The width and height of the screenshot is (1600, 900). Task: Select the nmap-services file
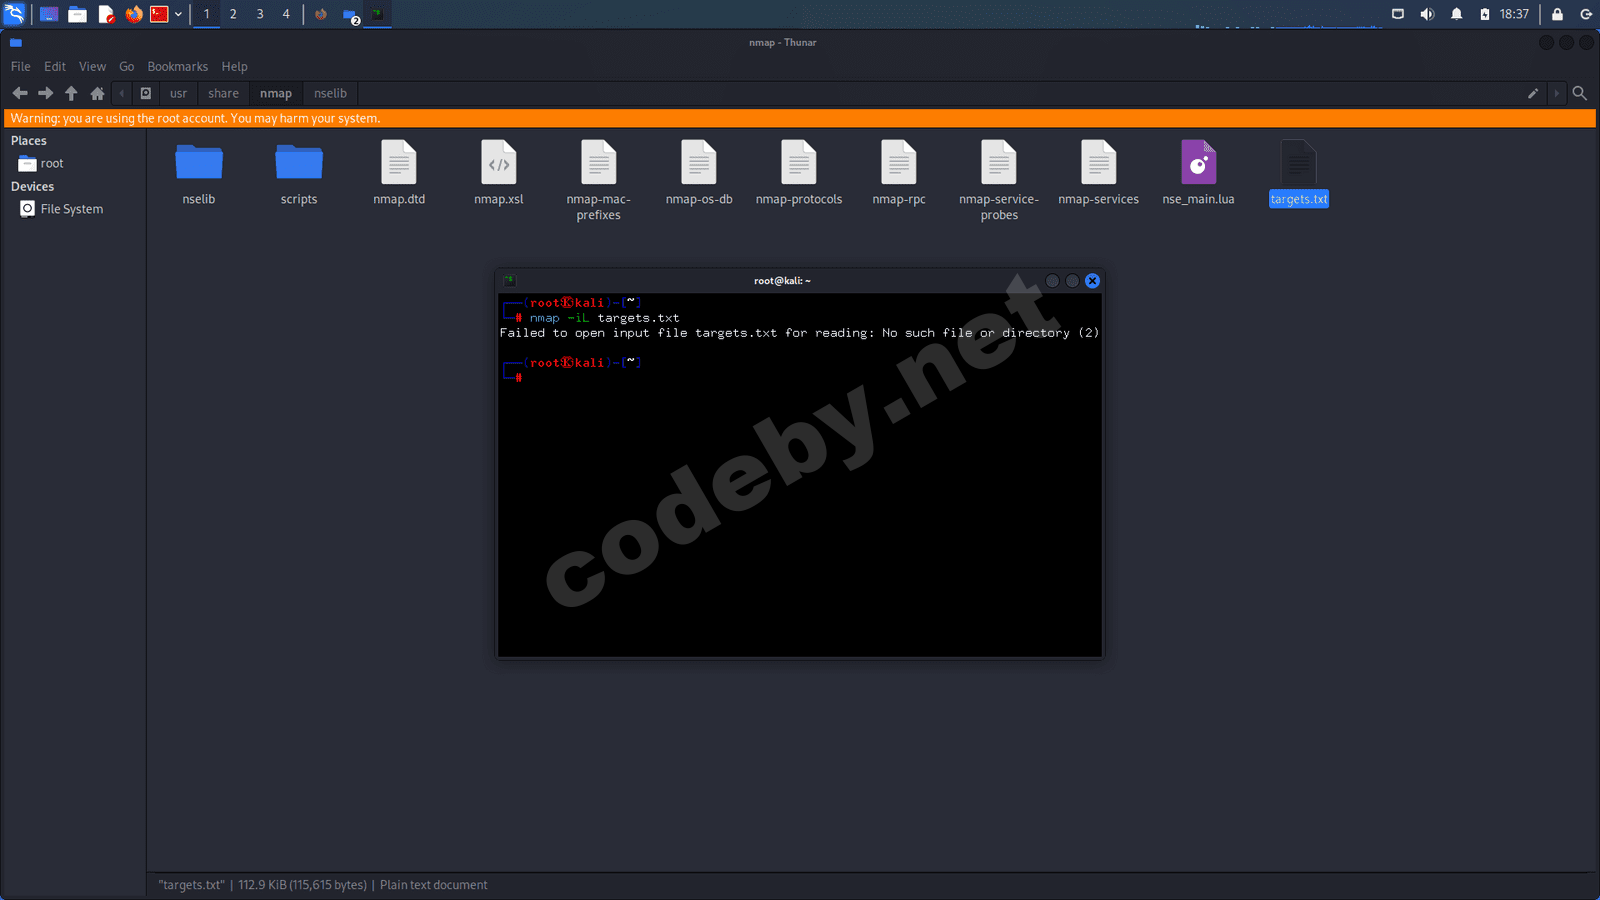1099,174
